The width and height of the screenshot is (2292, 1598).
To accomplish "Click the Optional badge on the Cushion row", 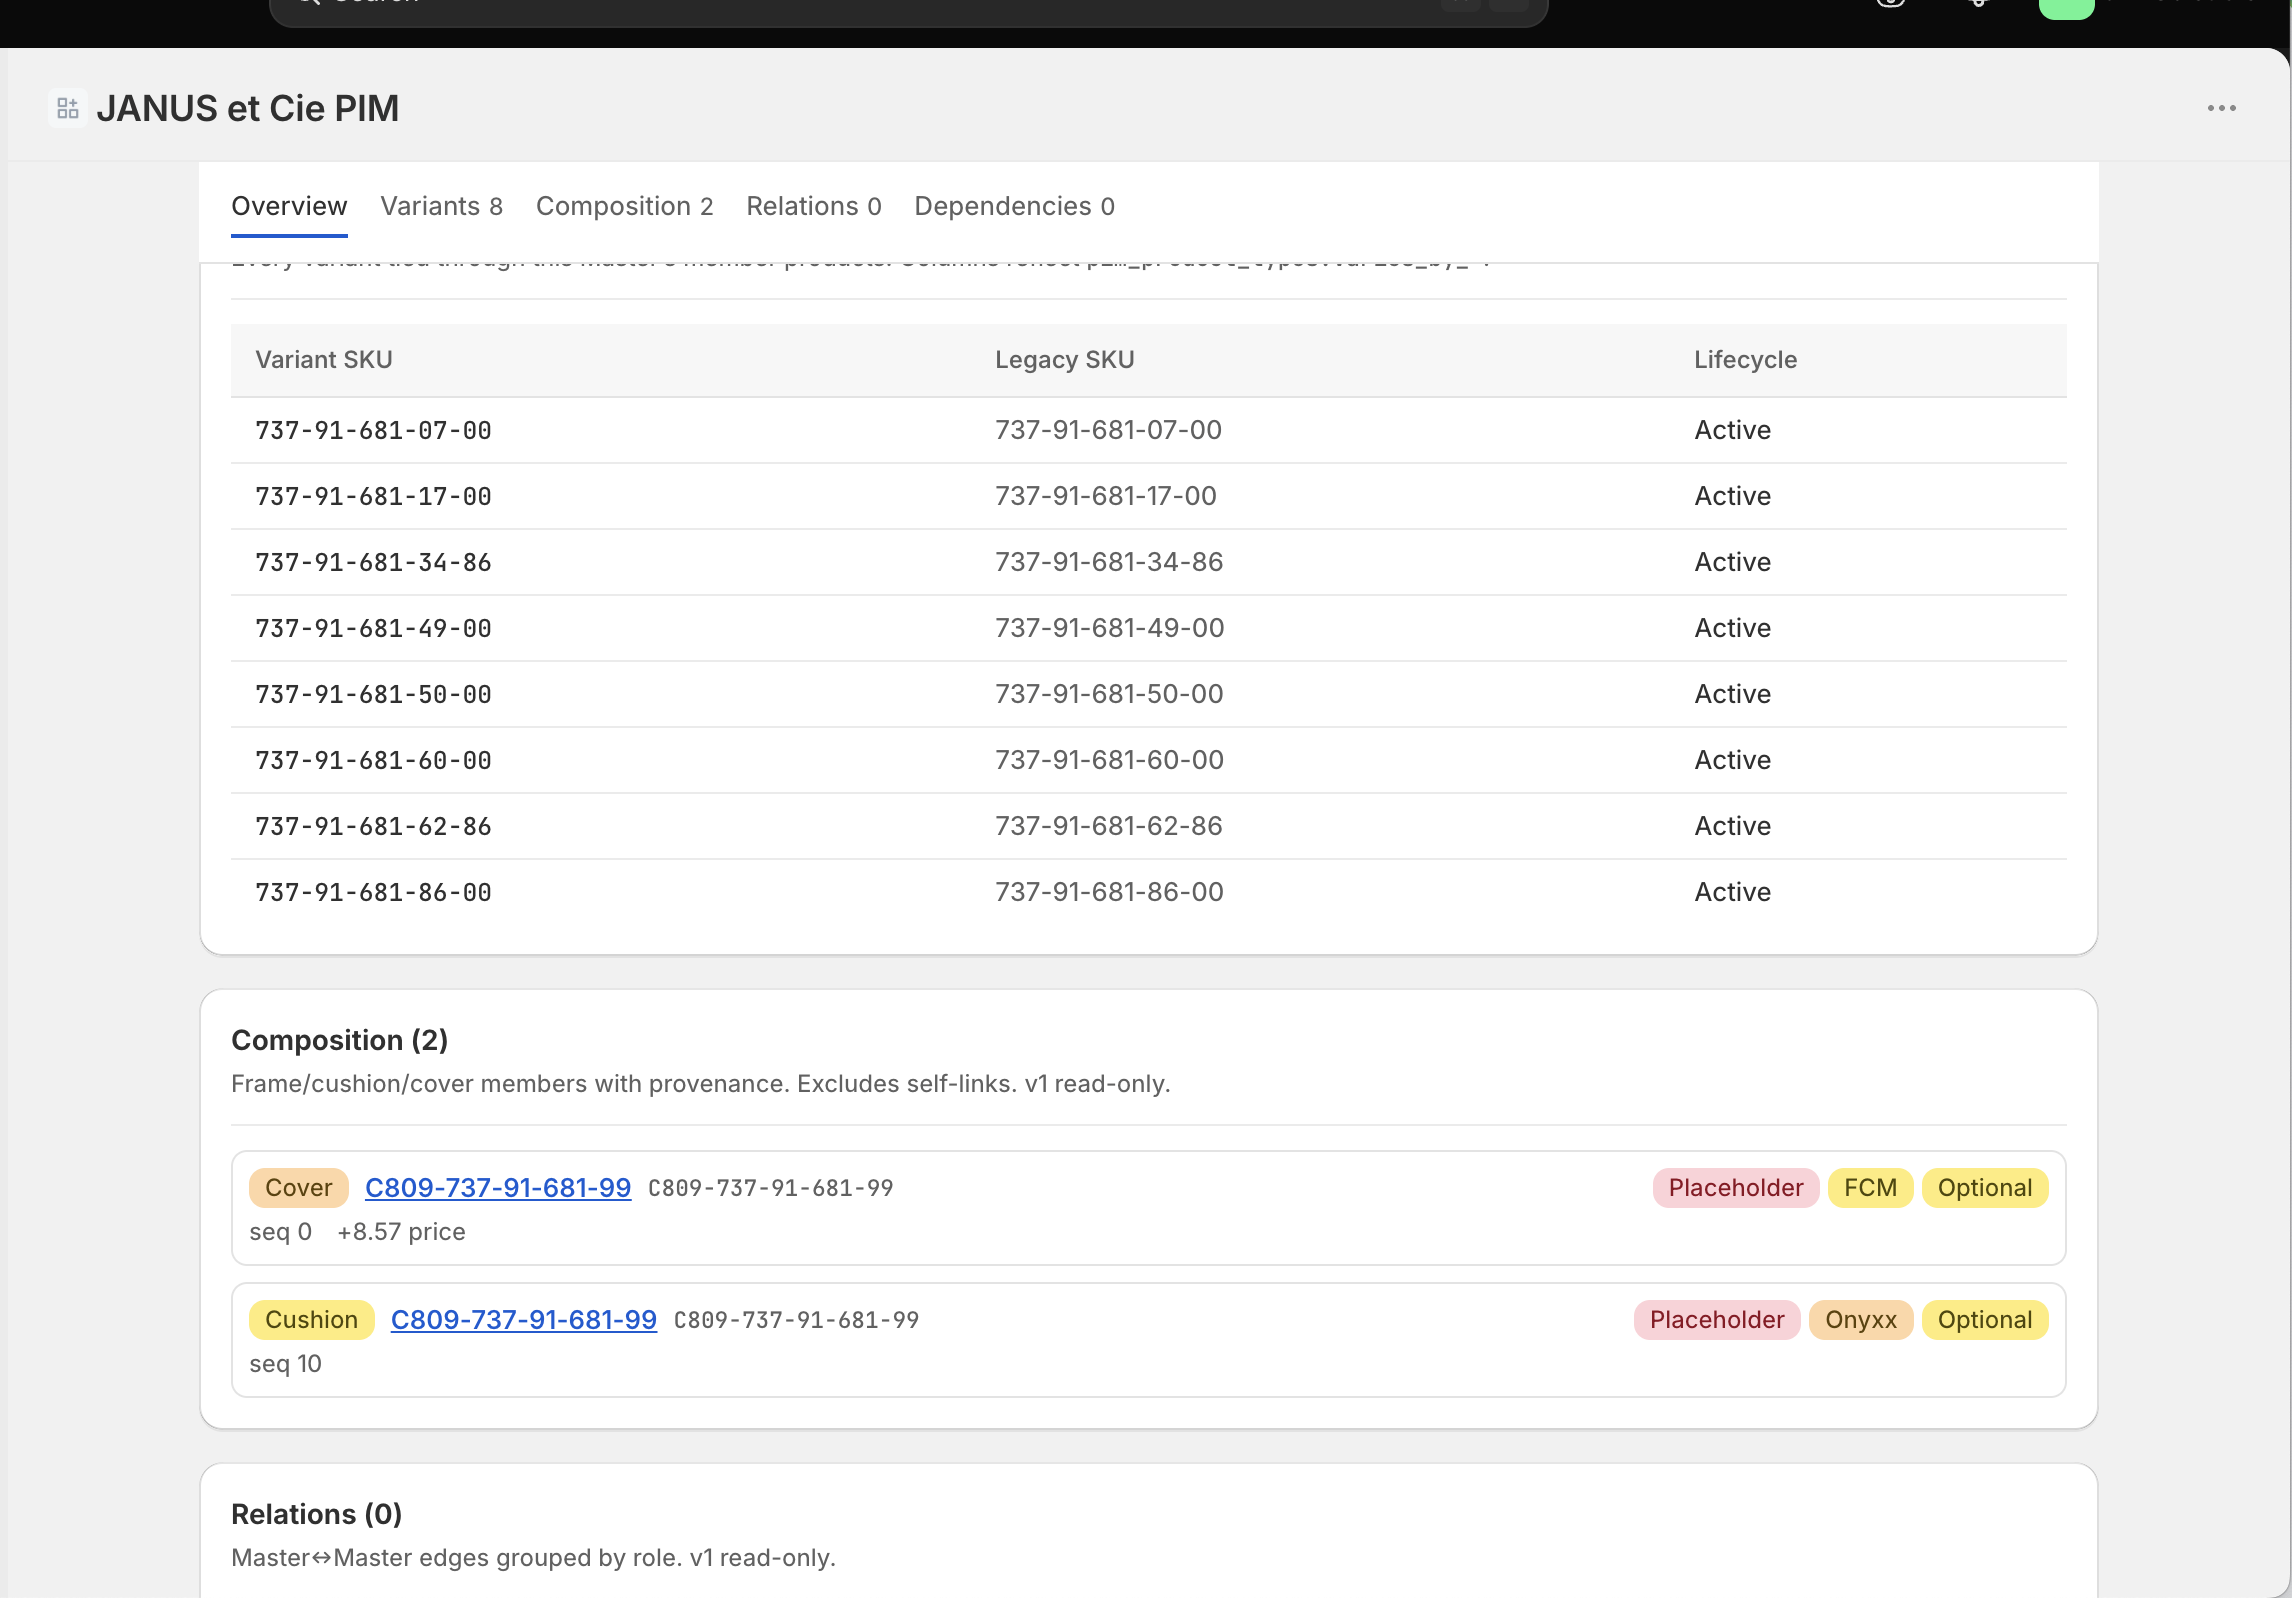I will 1984,1320.
